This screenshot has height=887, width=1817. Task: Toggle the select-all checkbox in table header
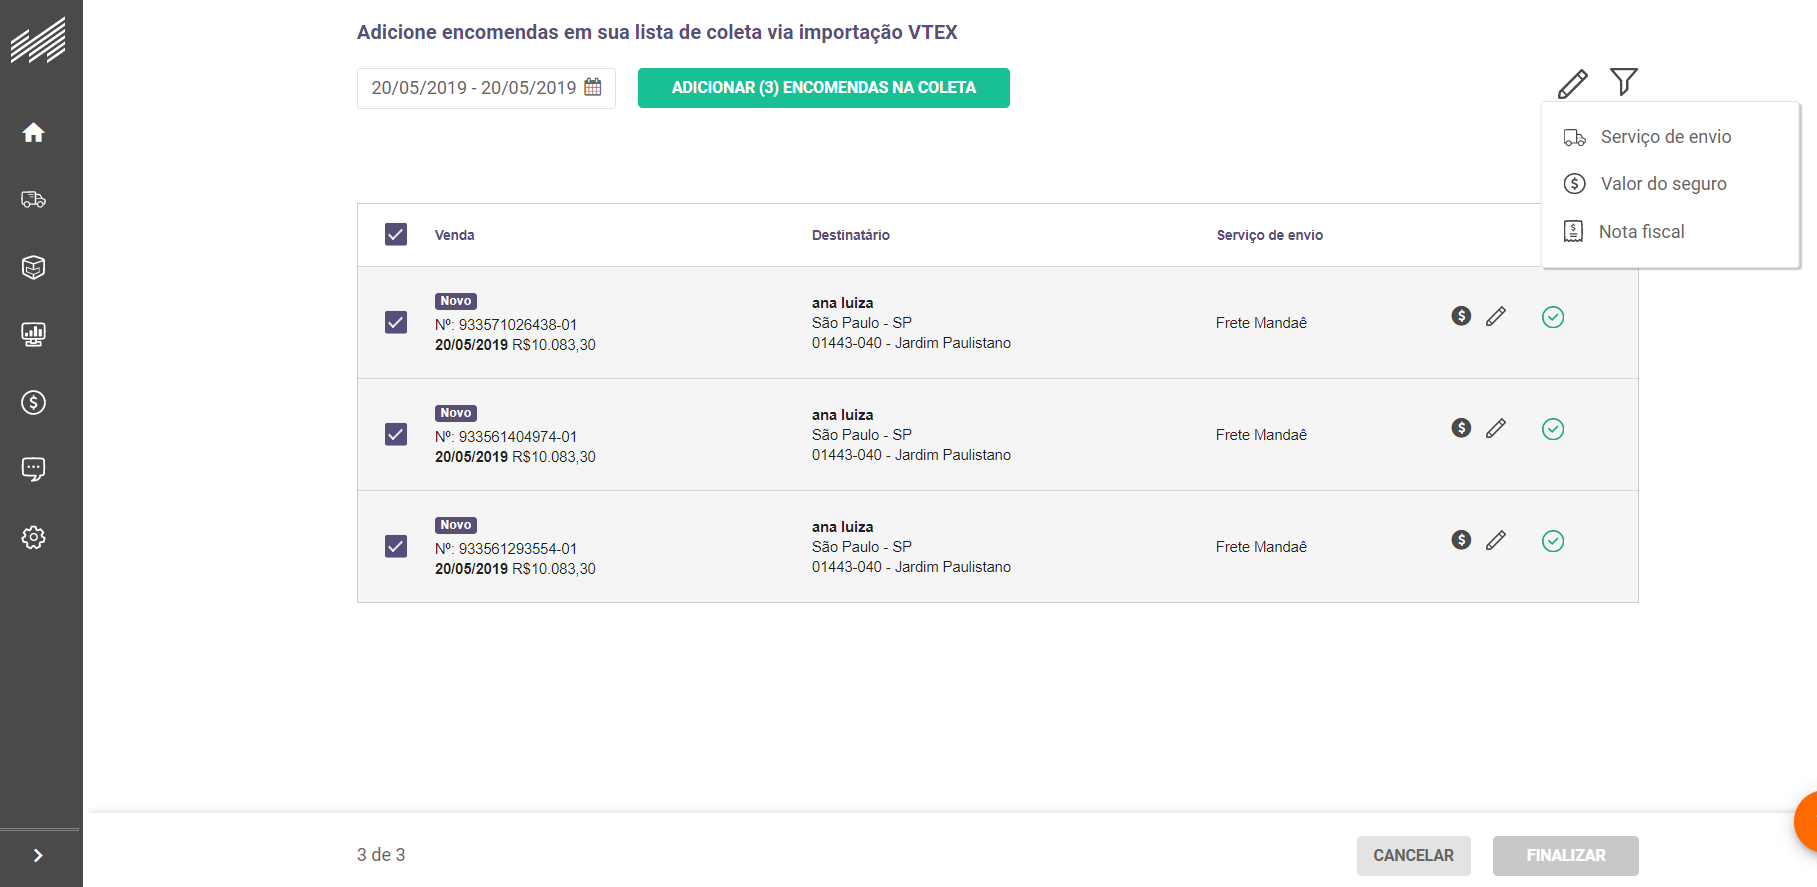(x=396, y=234)
